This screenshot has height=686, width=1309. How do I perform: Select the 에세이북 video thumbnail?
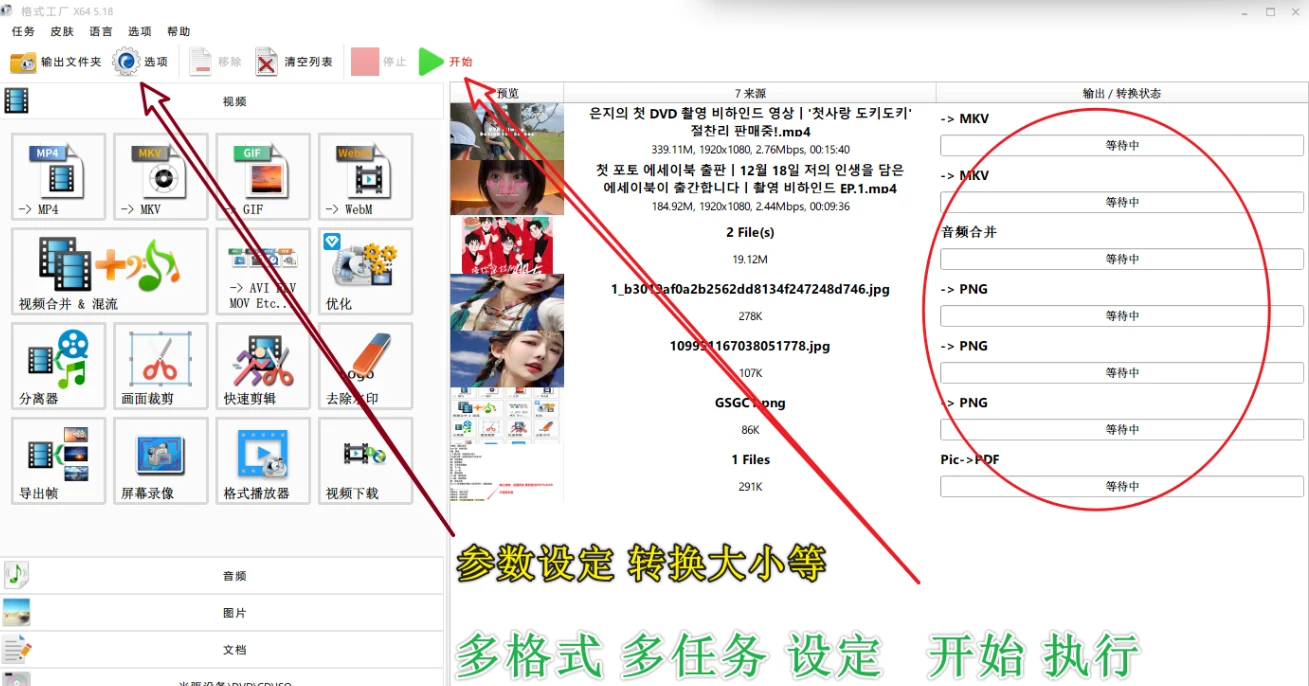pyautogui.click(x=507, y=188)
